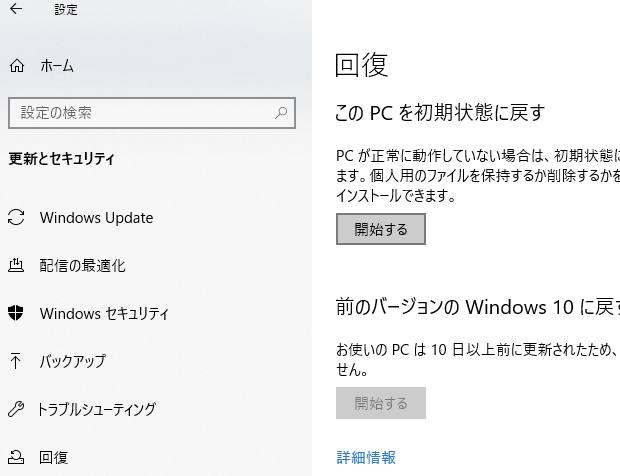Click the Windows セキュリティ shield icon
620x476 pixels.
16,313
